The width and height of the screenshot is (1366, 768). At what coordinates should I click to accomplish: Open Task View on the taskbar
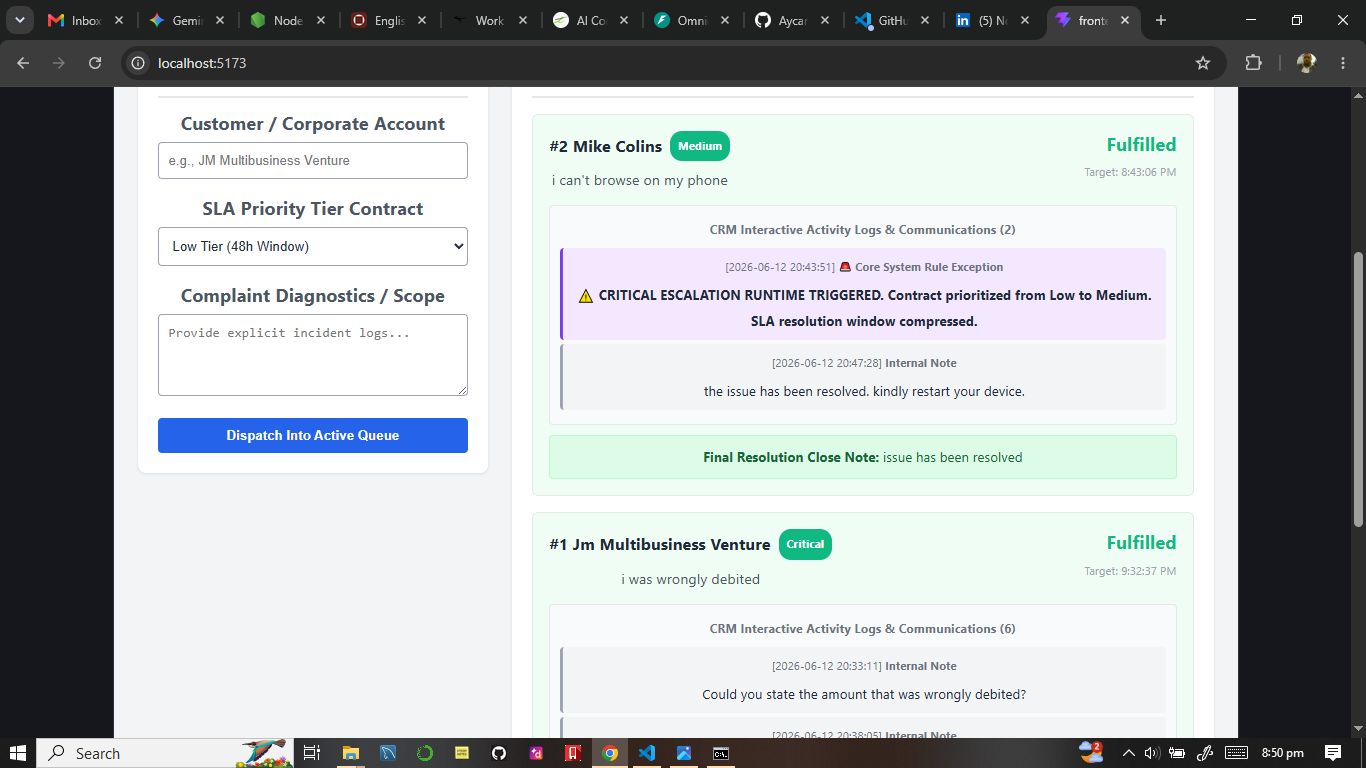311,753
